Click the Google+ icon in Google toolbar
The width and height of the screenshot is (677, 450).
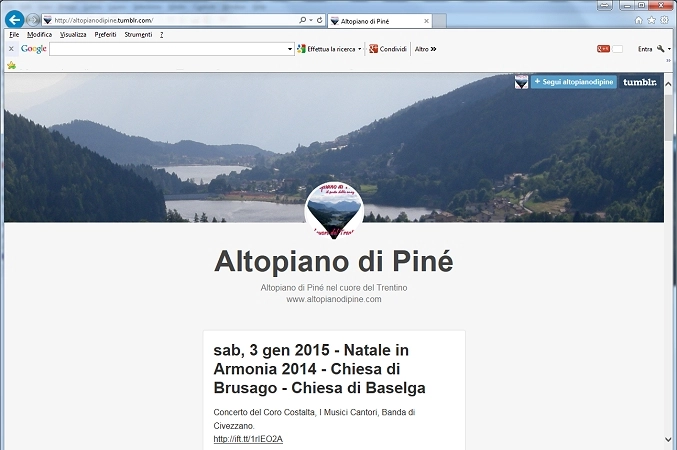pyautogui.click(x=603, y=49)
